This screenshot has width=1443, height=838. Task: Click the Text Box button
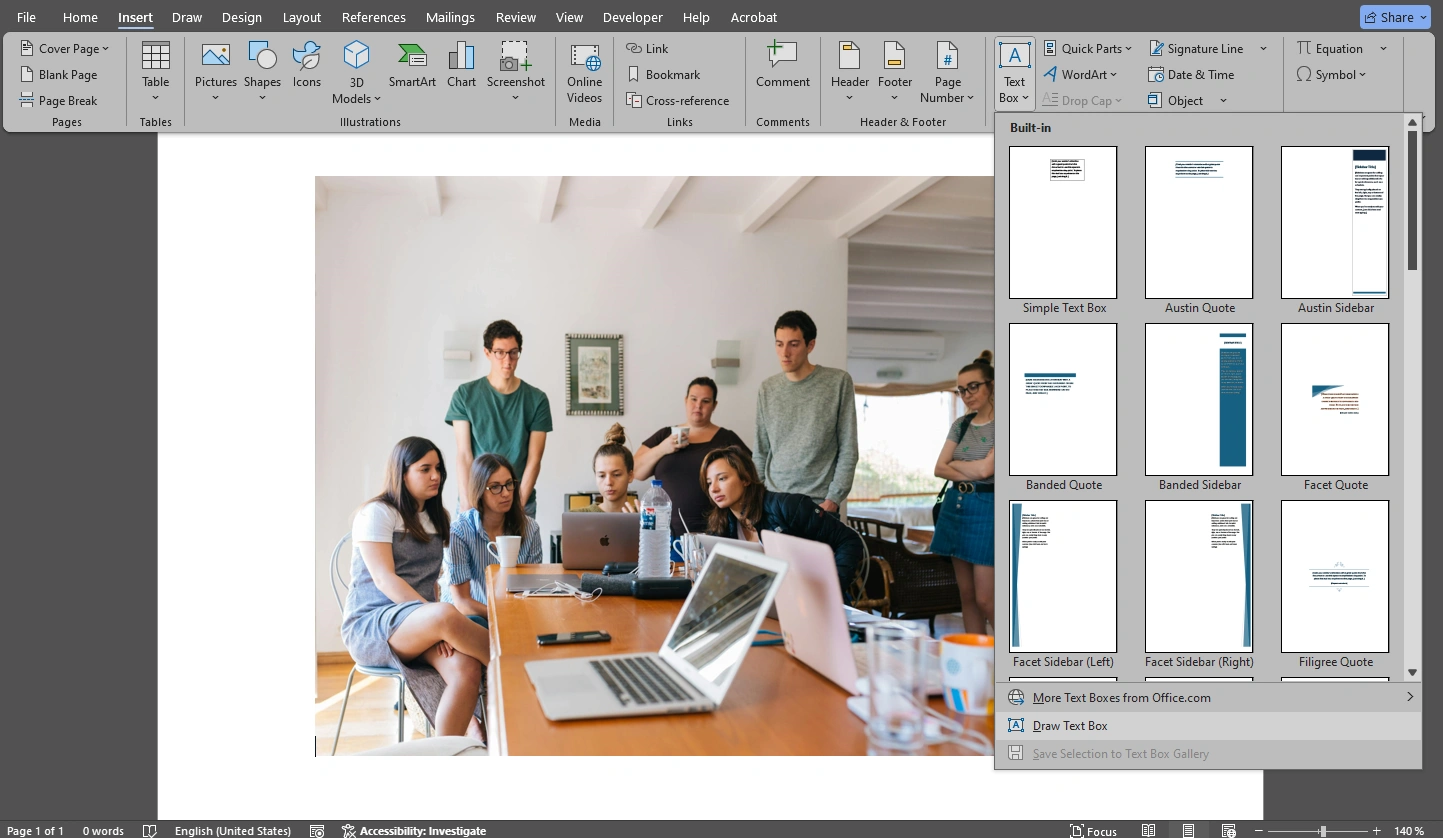pos(1014,72)
